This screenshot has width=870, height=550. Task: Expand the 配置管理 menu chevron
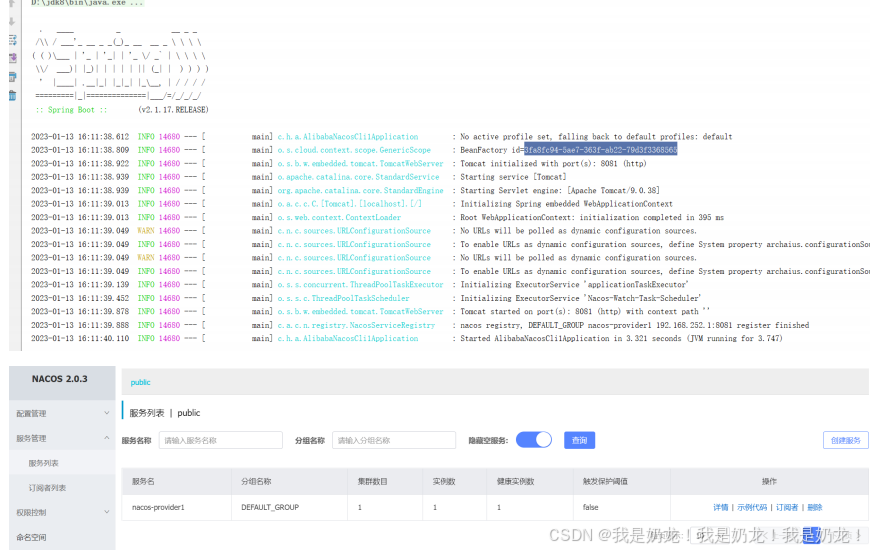tap(107, 413)
